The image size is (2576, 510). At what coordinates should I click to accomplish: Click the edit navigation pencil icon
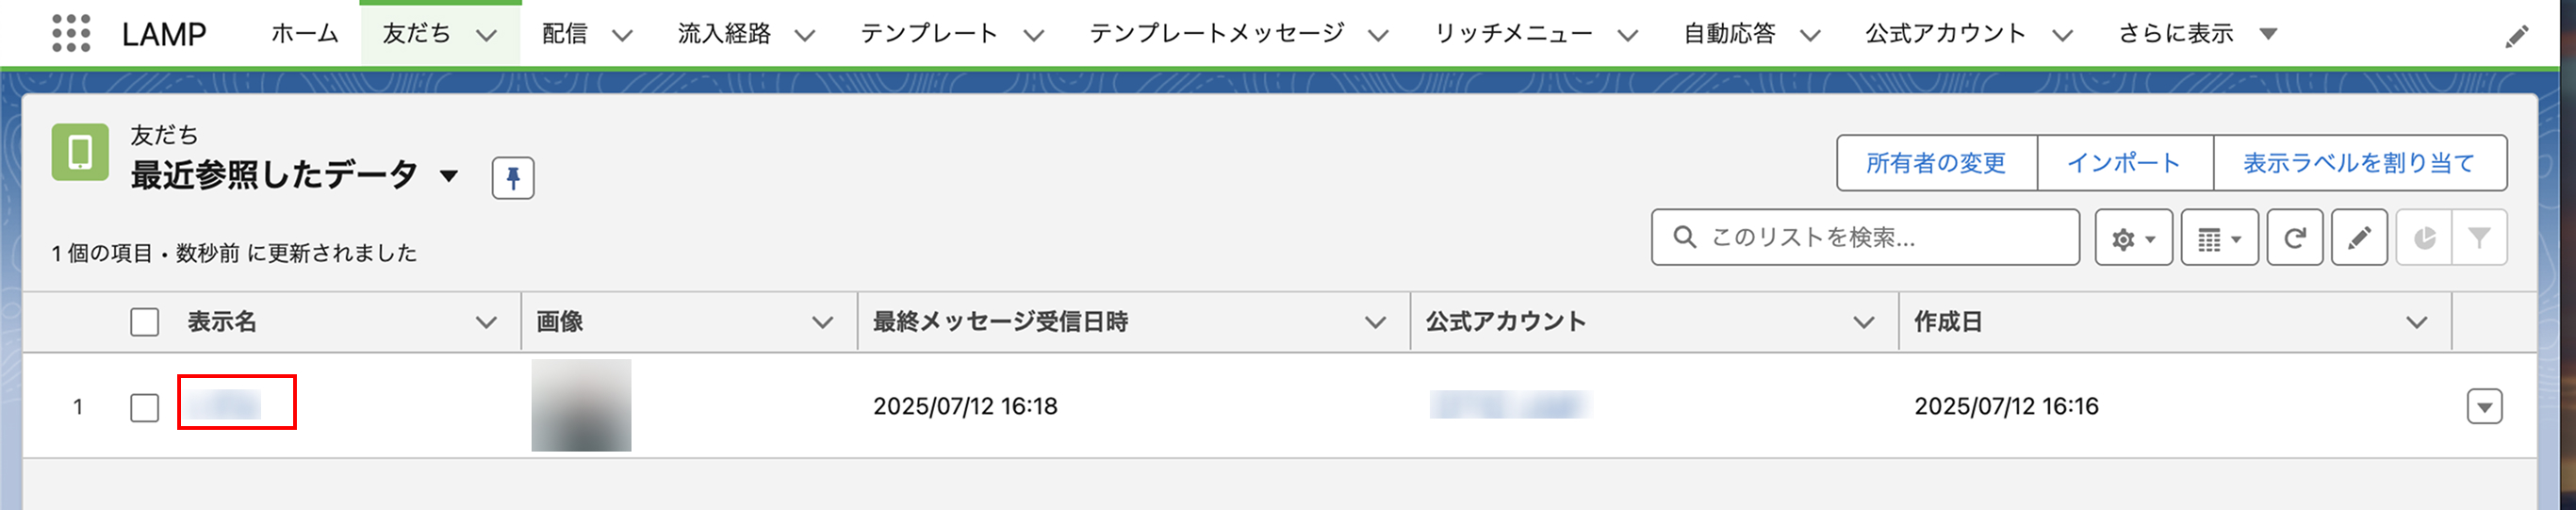pyautogui.click(x=2517, y=37)
